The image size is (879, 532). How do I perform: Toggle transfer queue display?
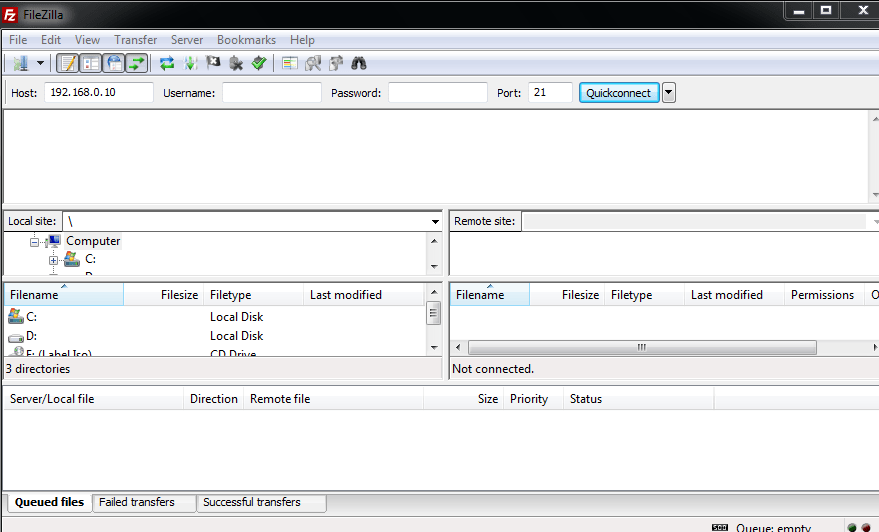pyautogui.click(x=137, y=63)
